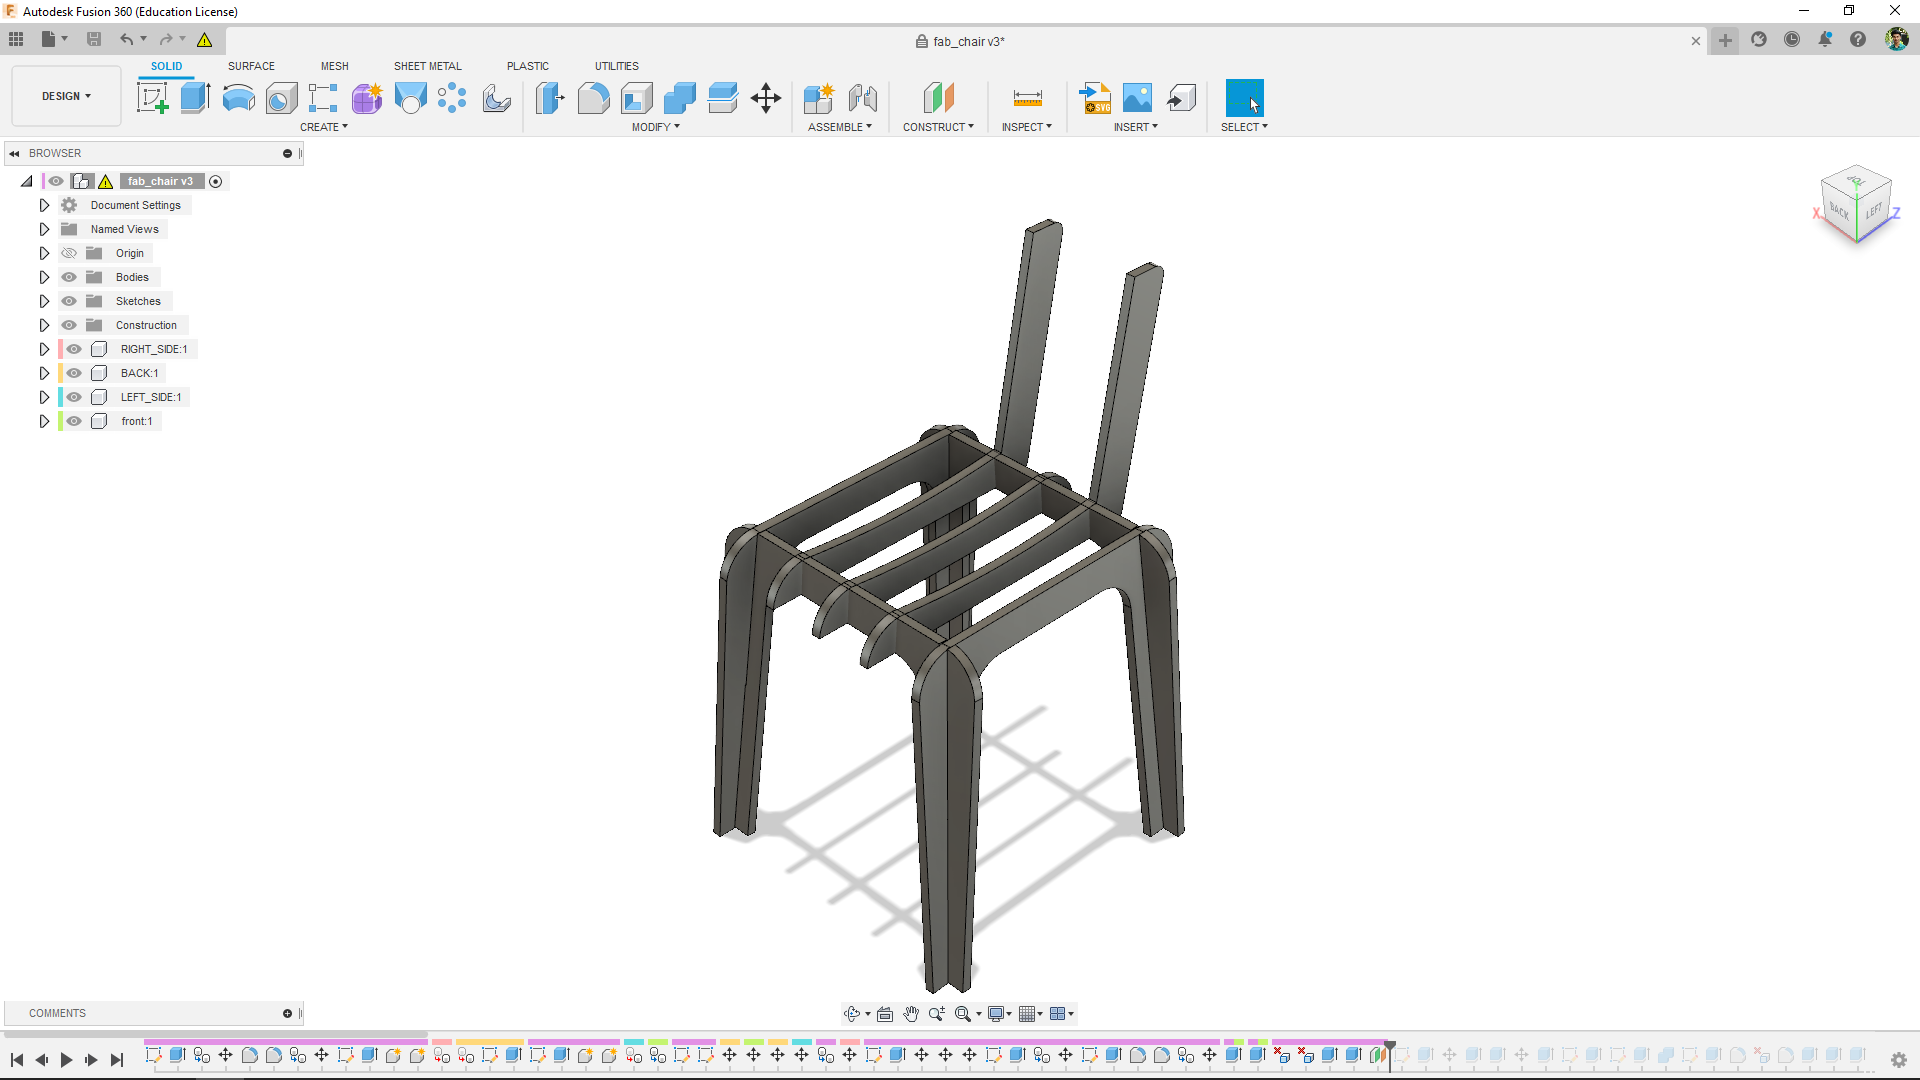Expand the Bodies folder
This screenshot has height=1080, width=1920.
click(44, 277)
